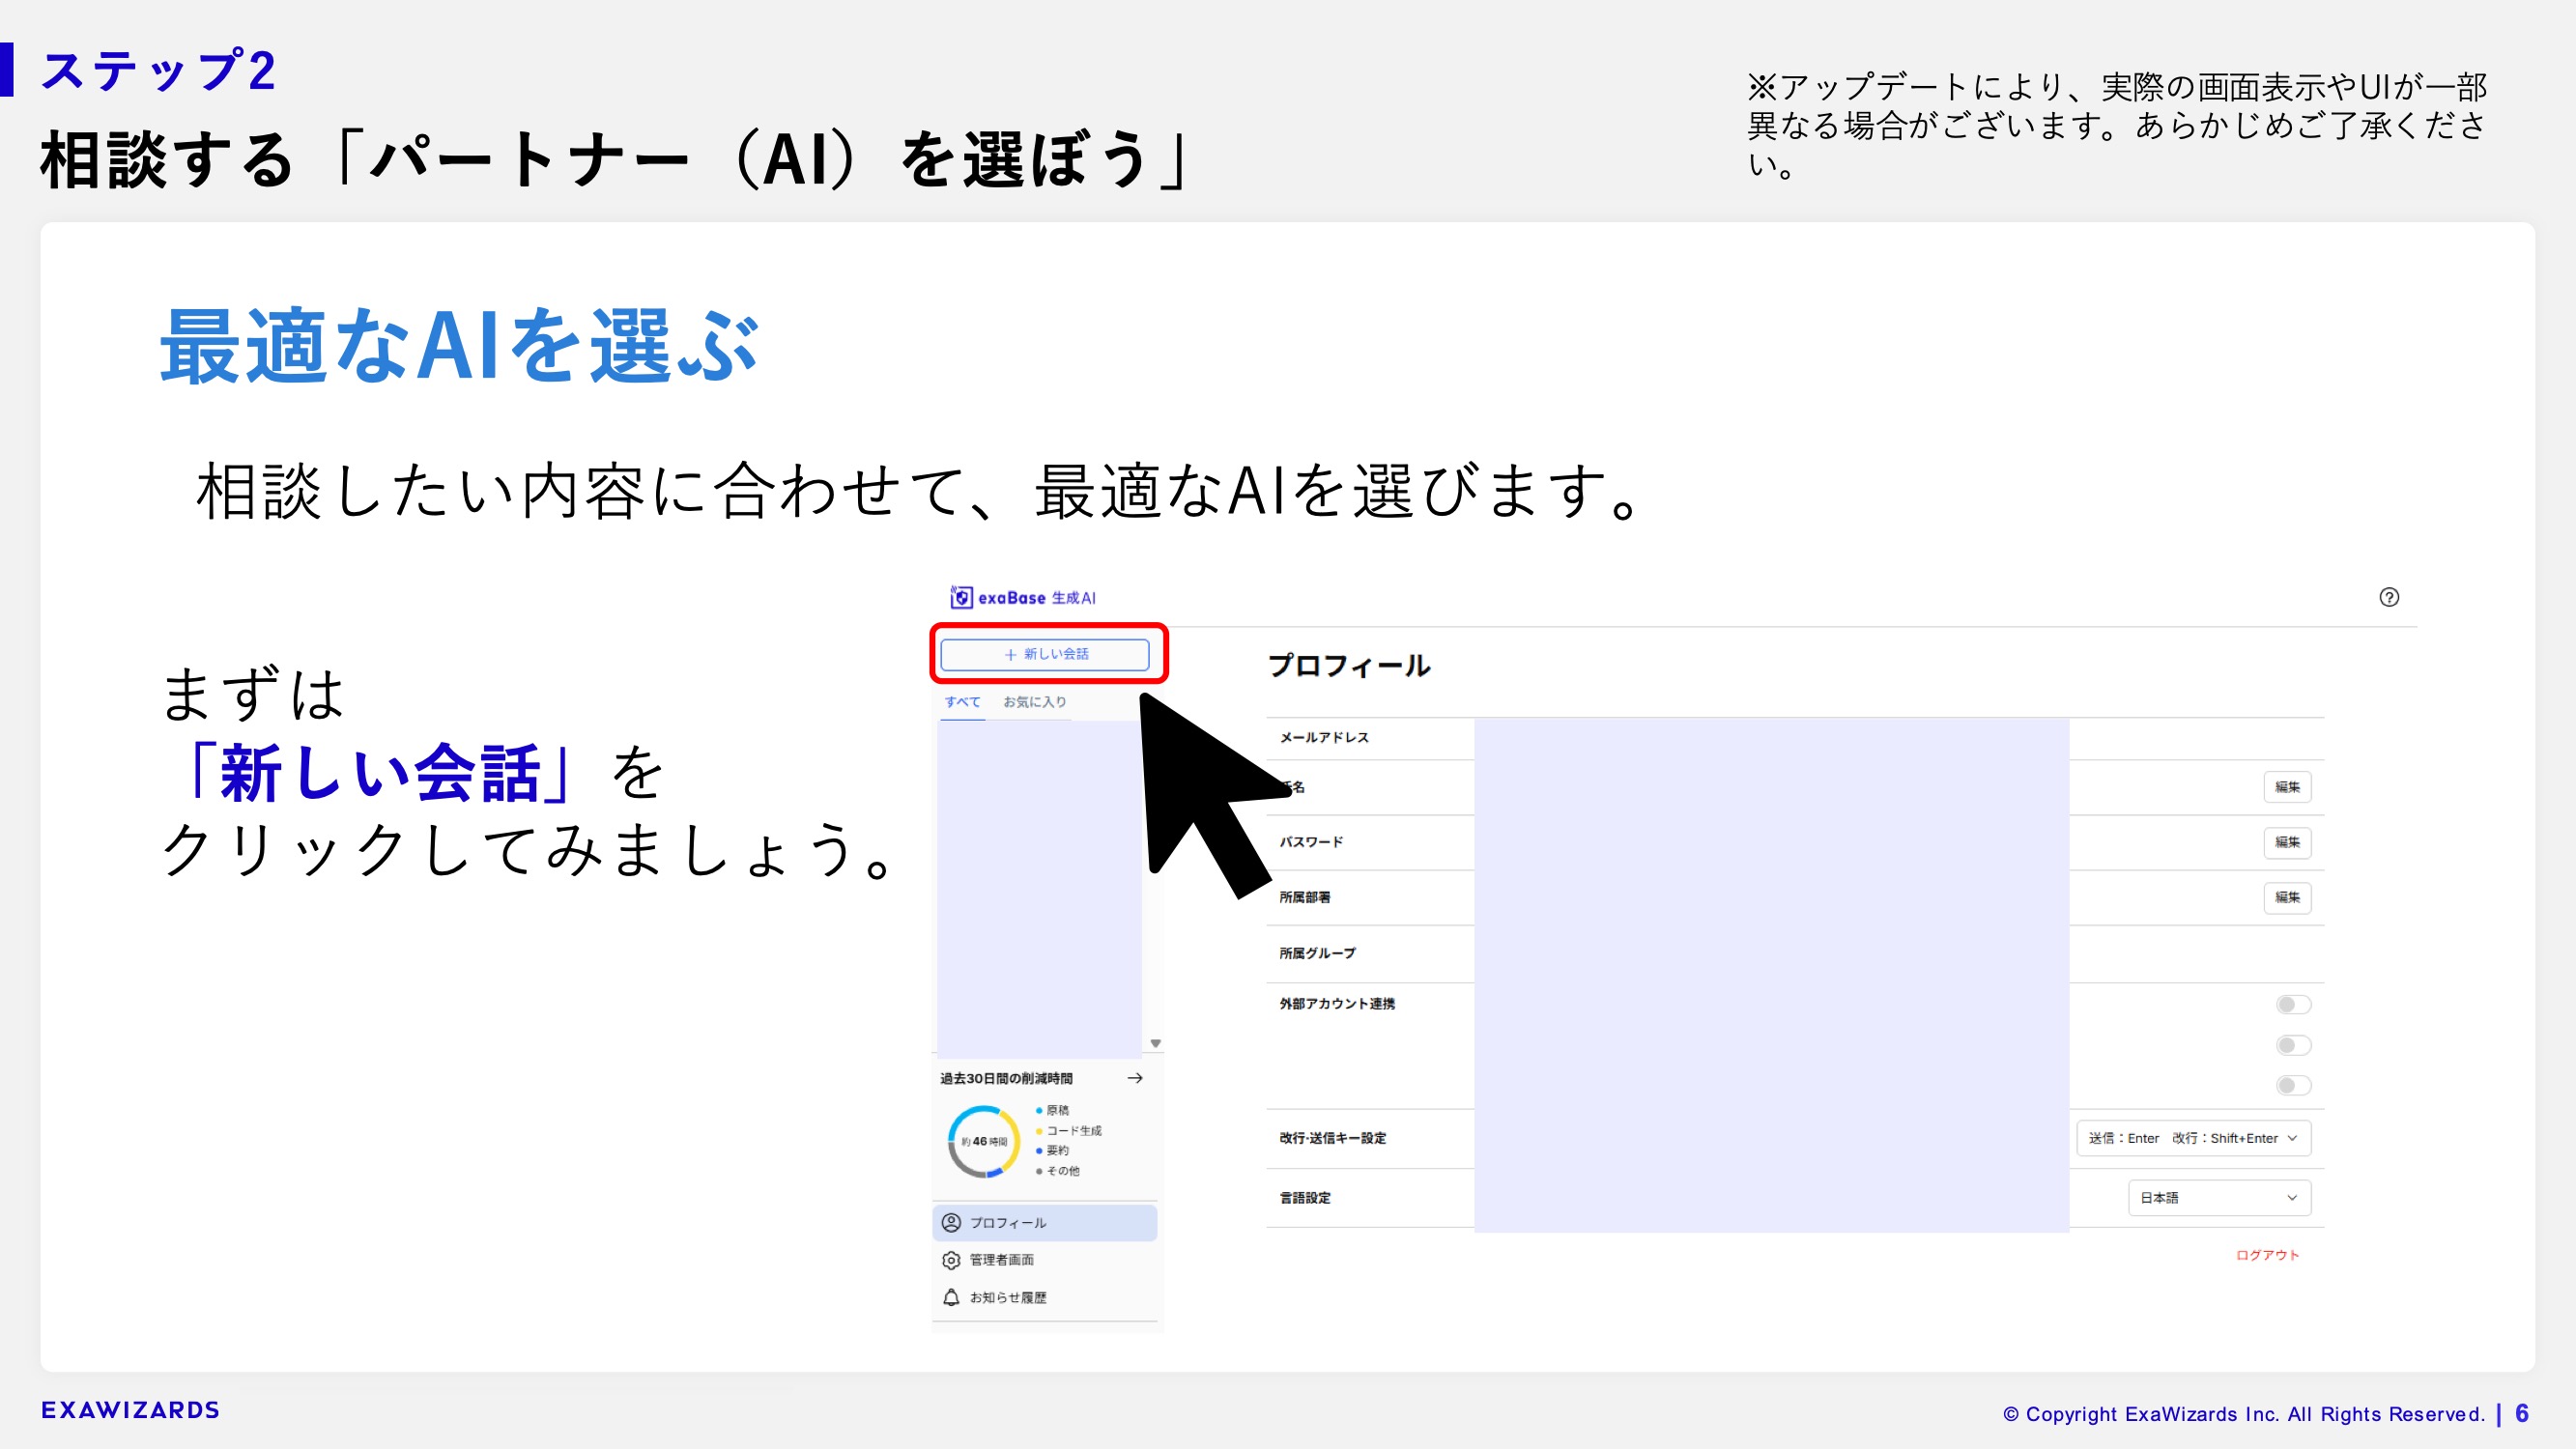Open the 改行·送信キー設定 dropdown
The image size is (2576, 1449).
point(2193,1138)
